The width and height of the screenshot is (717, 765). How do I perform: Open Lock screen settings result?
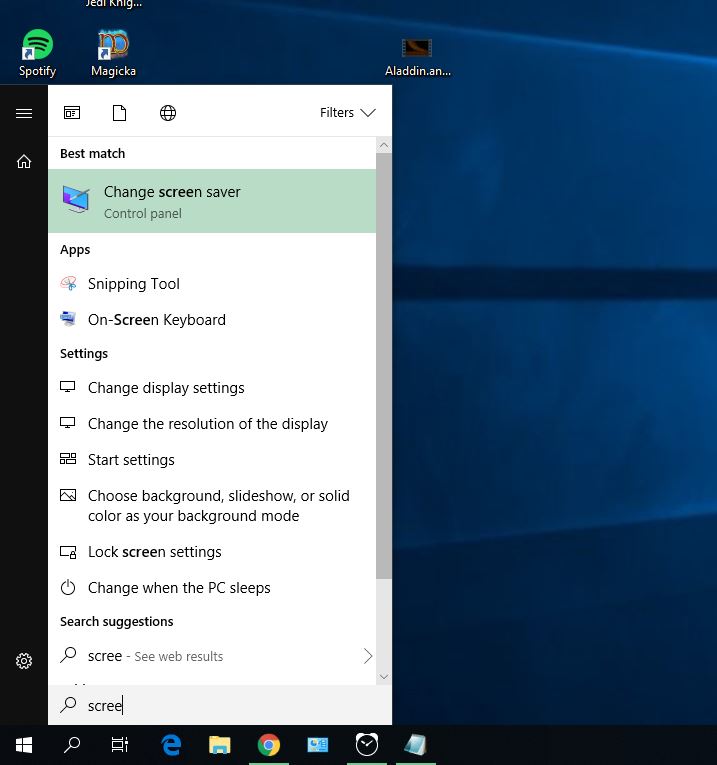point(154,552)
